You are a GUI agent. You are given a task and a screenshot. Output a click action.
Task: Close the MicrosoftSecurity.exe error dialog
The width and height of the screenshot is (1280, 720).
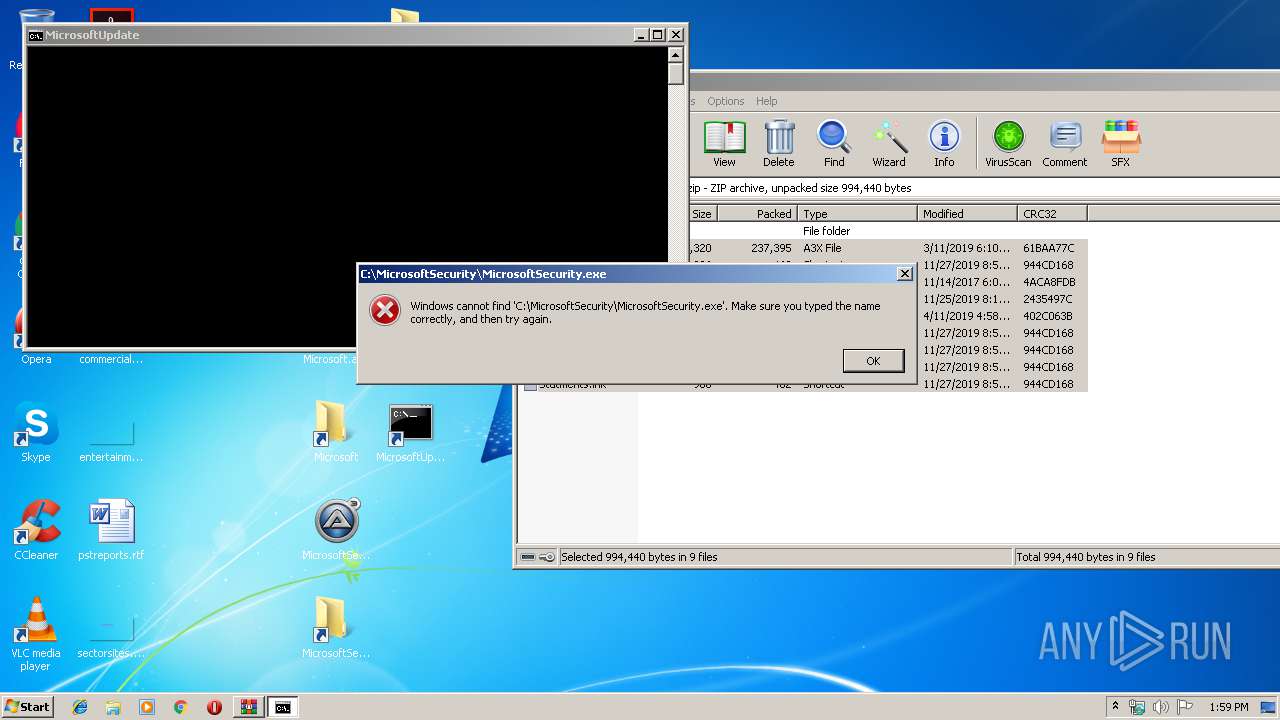pyautogui.click(x=904, y=273)
